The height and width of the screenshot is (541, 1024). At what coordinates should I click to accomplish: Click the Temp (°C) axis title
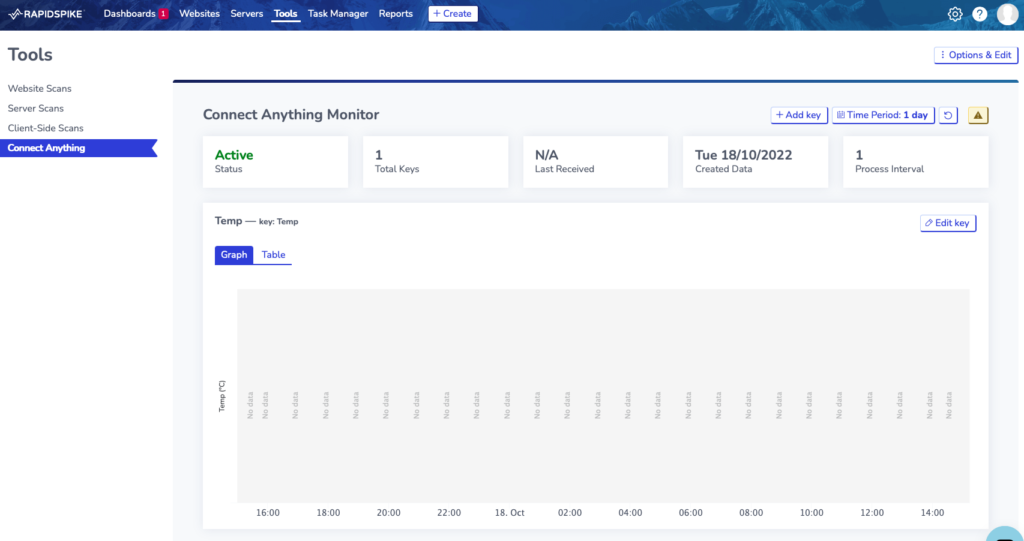tap(222, 397)
